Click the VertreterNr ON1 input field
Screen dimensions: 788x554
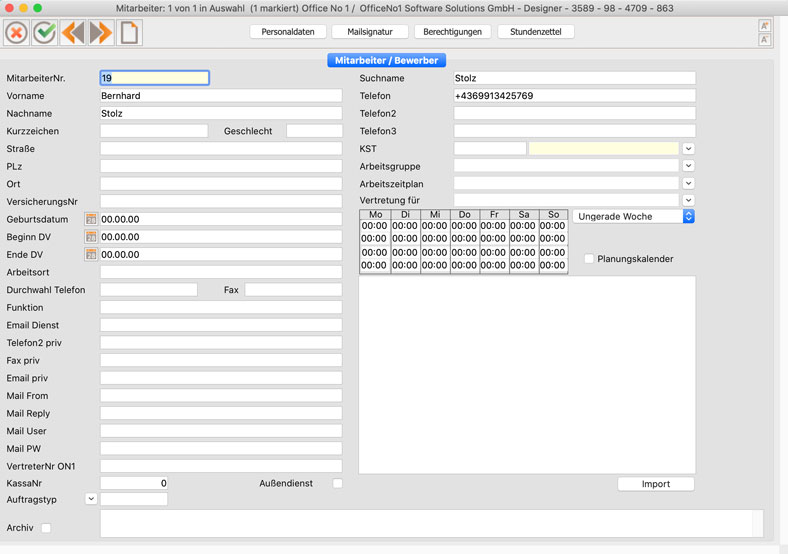221,466
